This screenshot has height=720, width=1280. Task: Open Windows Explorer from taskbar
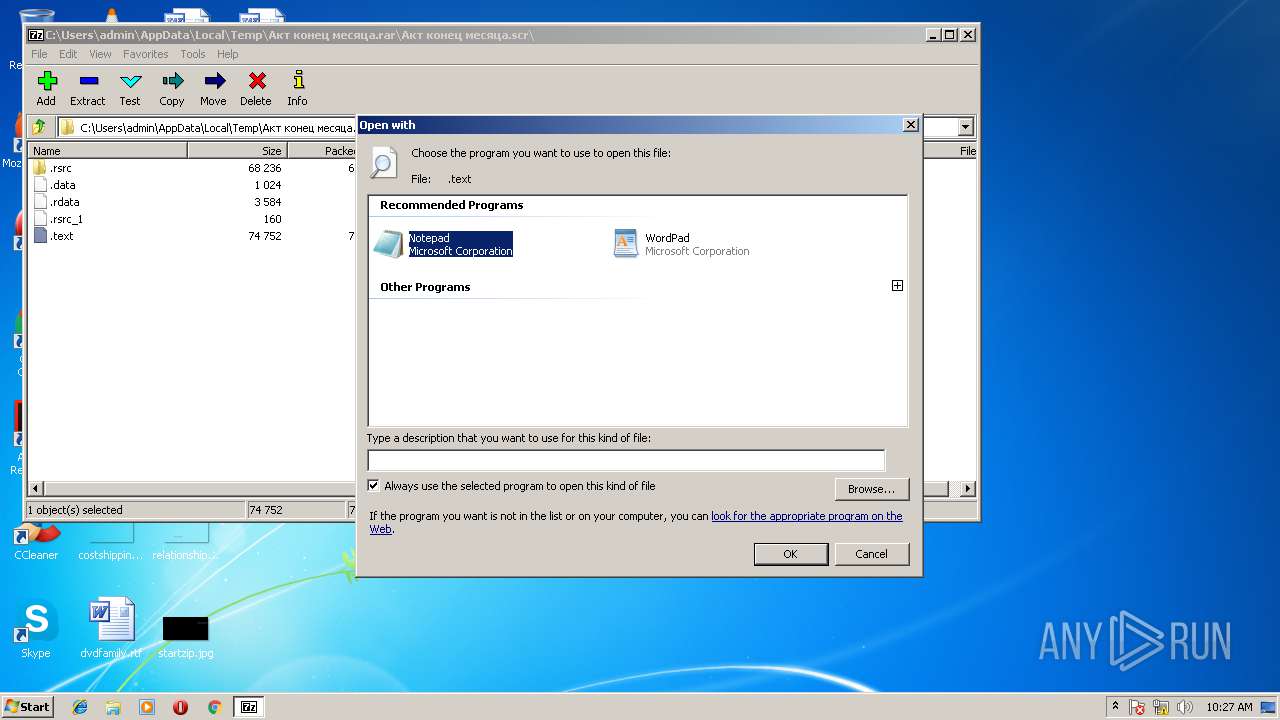coord(113,707)
